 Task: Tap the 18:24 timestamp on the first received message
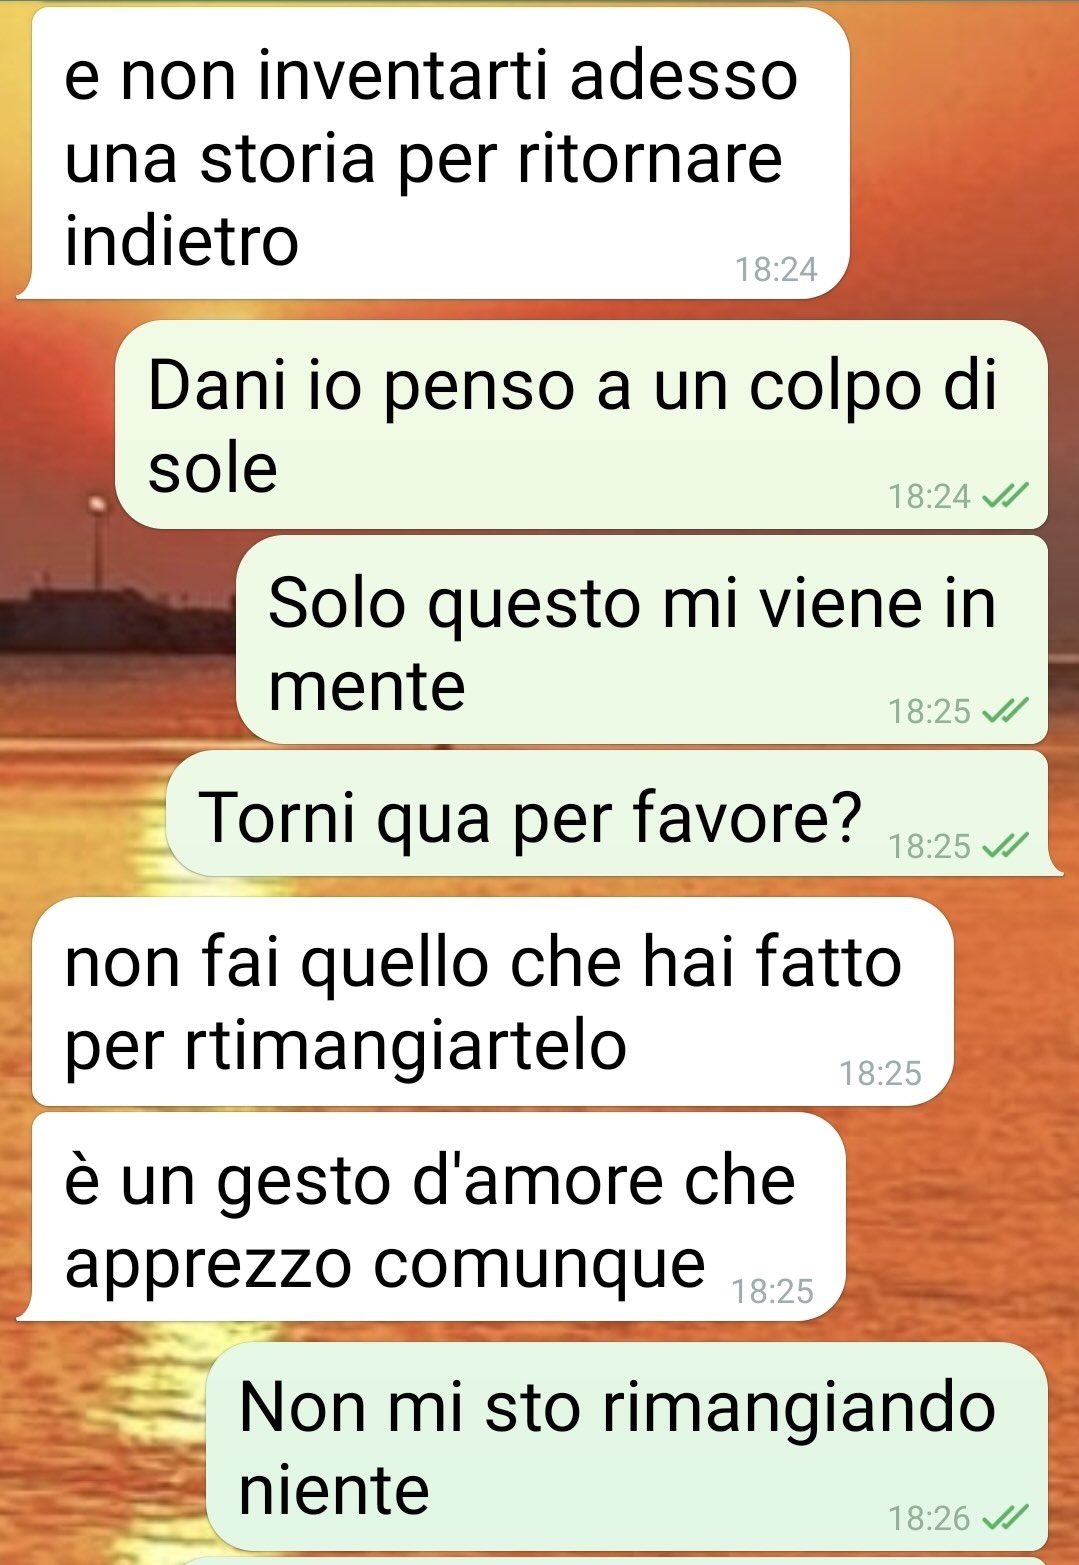click(776, 270)
